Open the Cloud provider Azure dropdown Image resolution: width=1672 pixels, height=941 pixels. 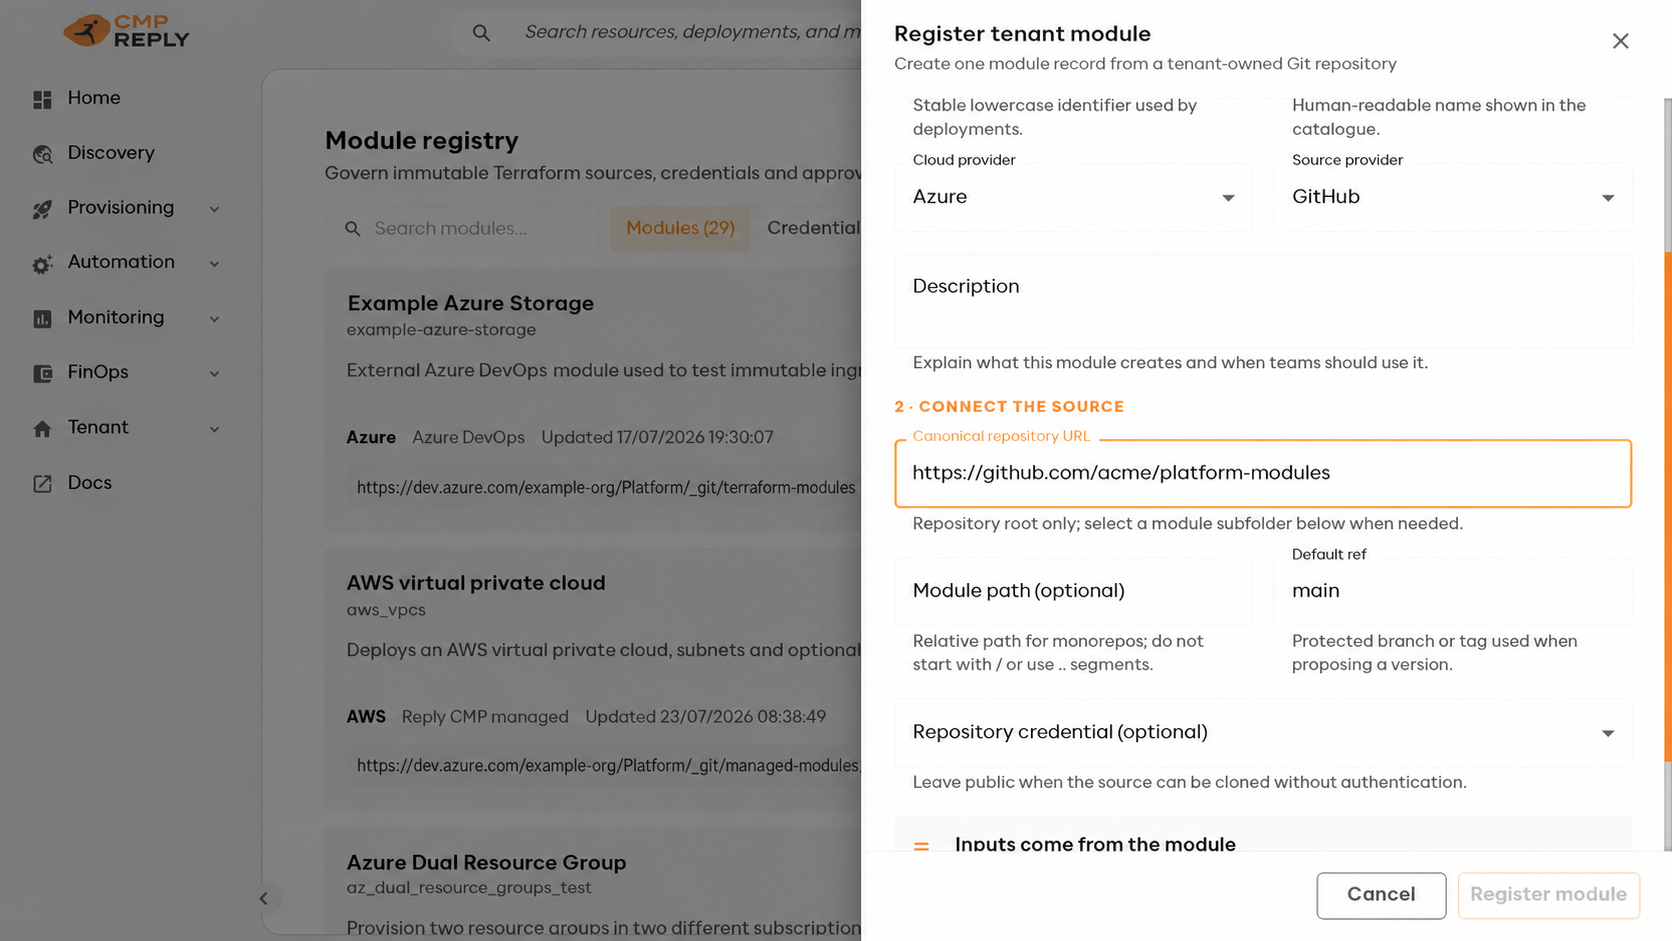(1073, 197)
